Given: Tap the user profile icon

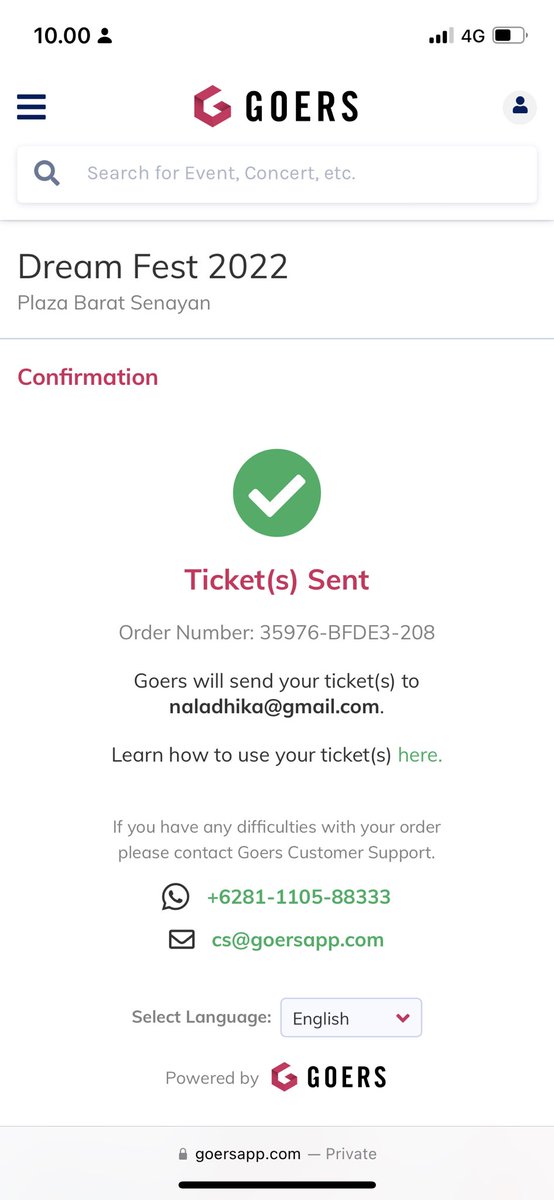Looking at the screenshot, I should [519, 106].
